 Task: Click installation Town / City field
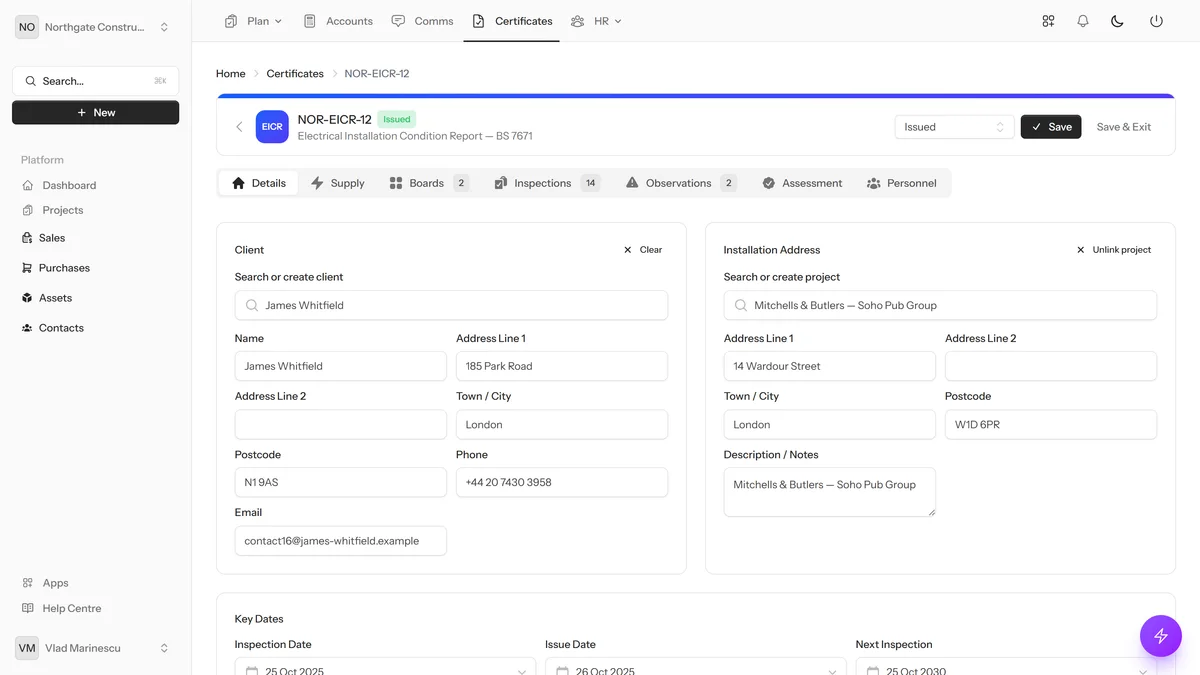(830, 424)
